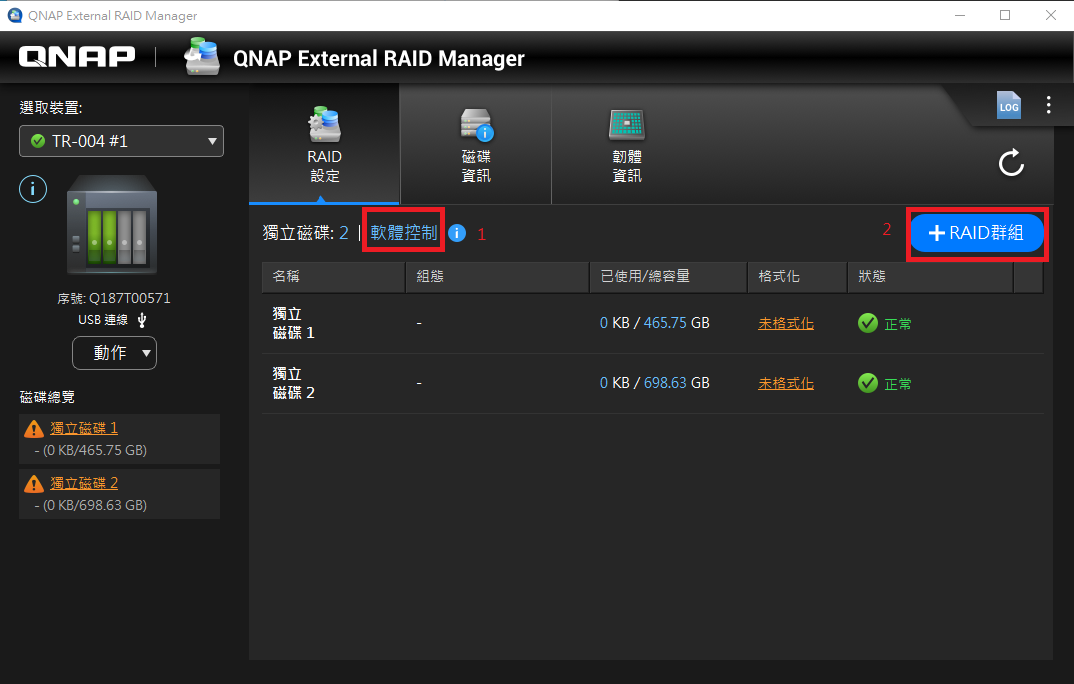Open the three-dot overflow menu
Screen dimensions: 1074x684
pyautogui.click(x=1048, y=104)
